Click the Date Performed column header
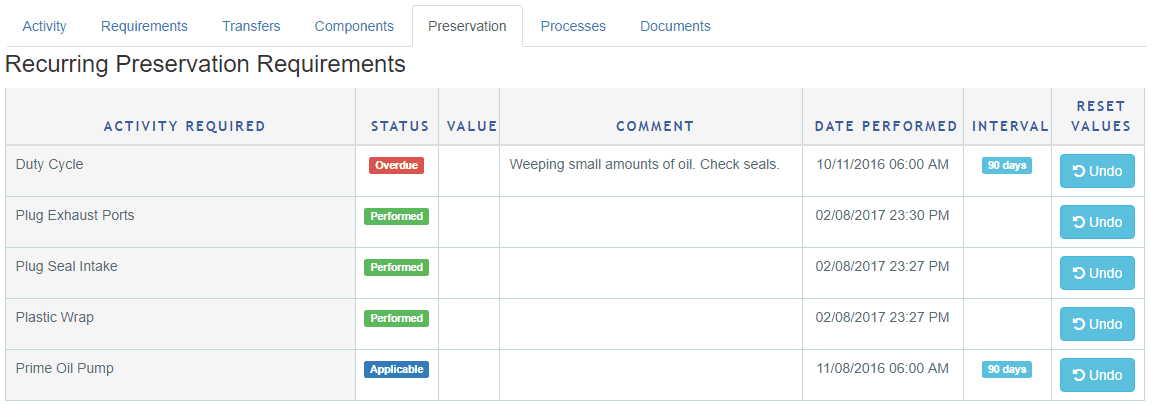1157x405 pixels. click(886, 126)
